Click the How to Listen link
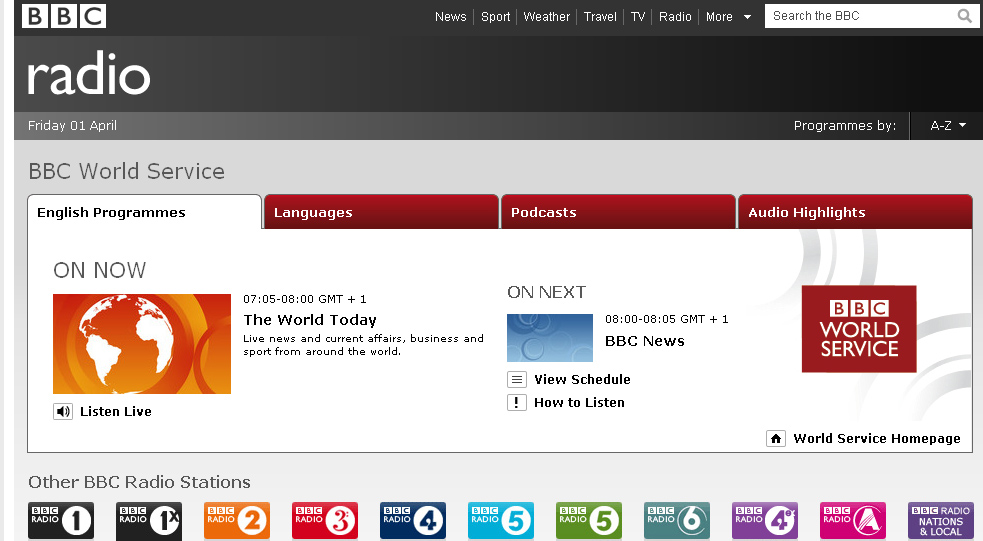983x541 pixels. [579, 402]
